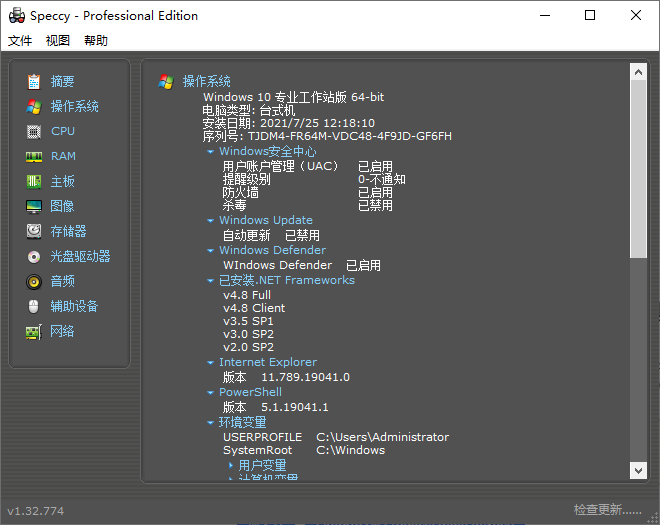660x525 pixels.
Task: Open the 网络 network section
Action: coord(62,331)
